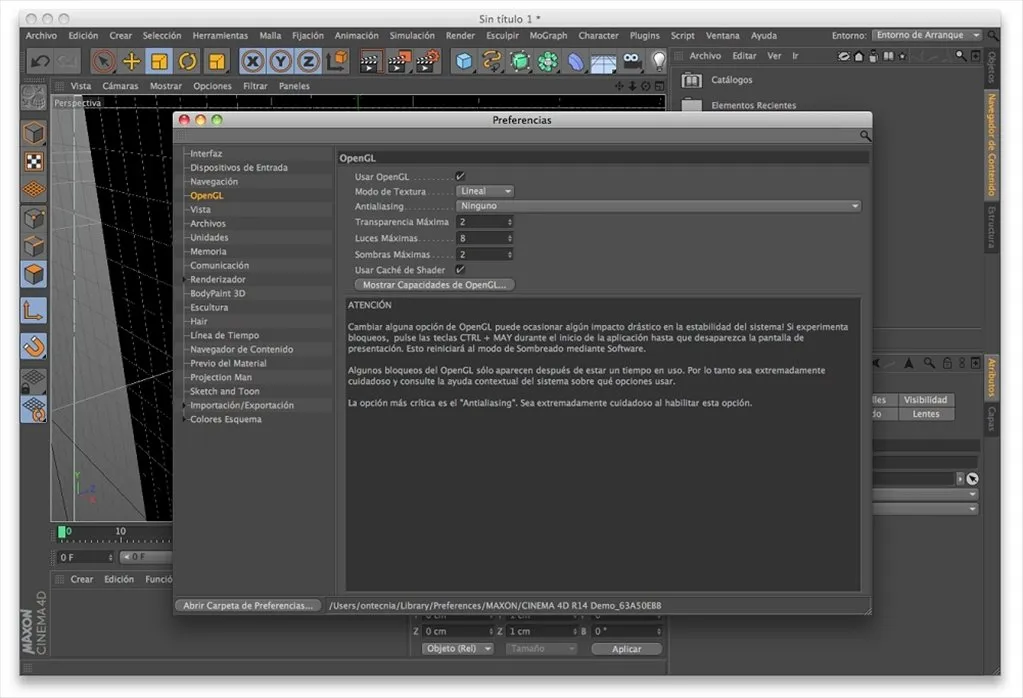Select the Scale tool icon
The width and height of the screenshot is (1023, 698).
(159, 61)
